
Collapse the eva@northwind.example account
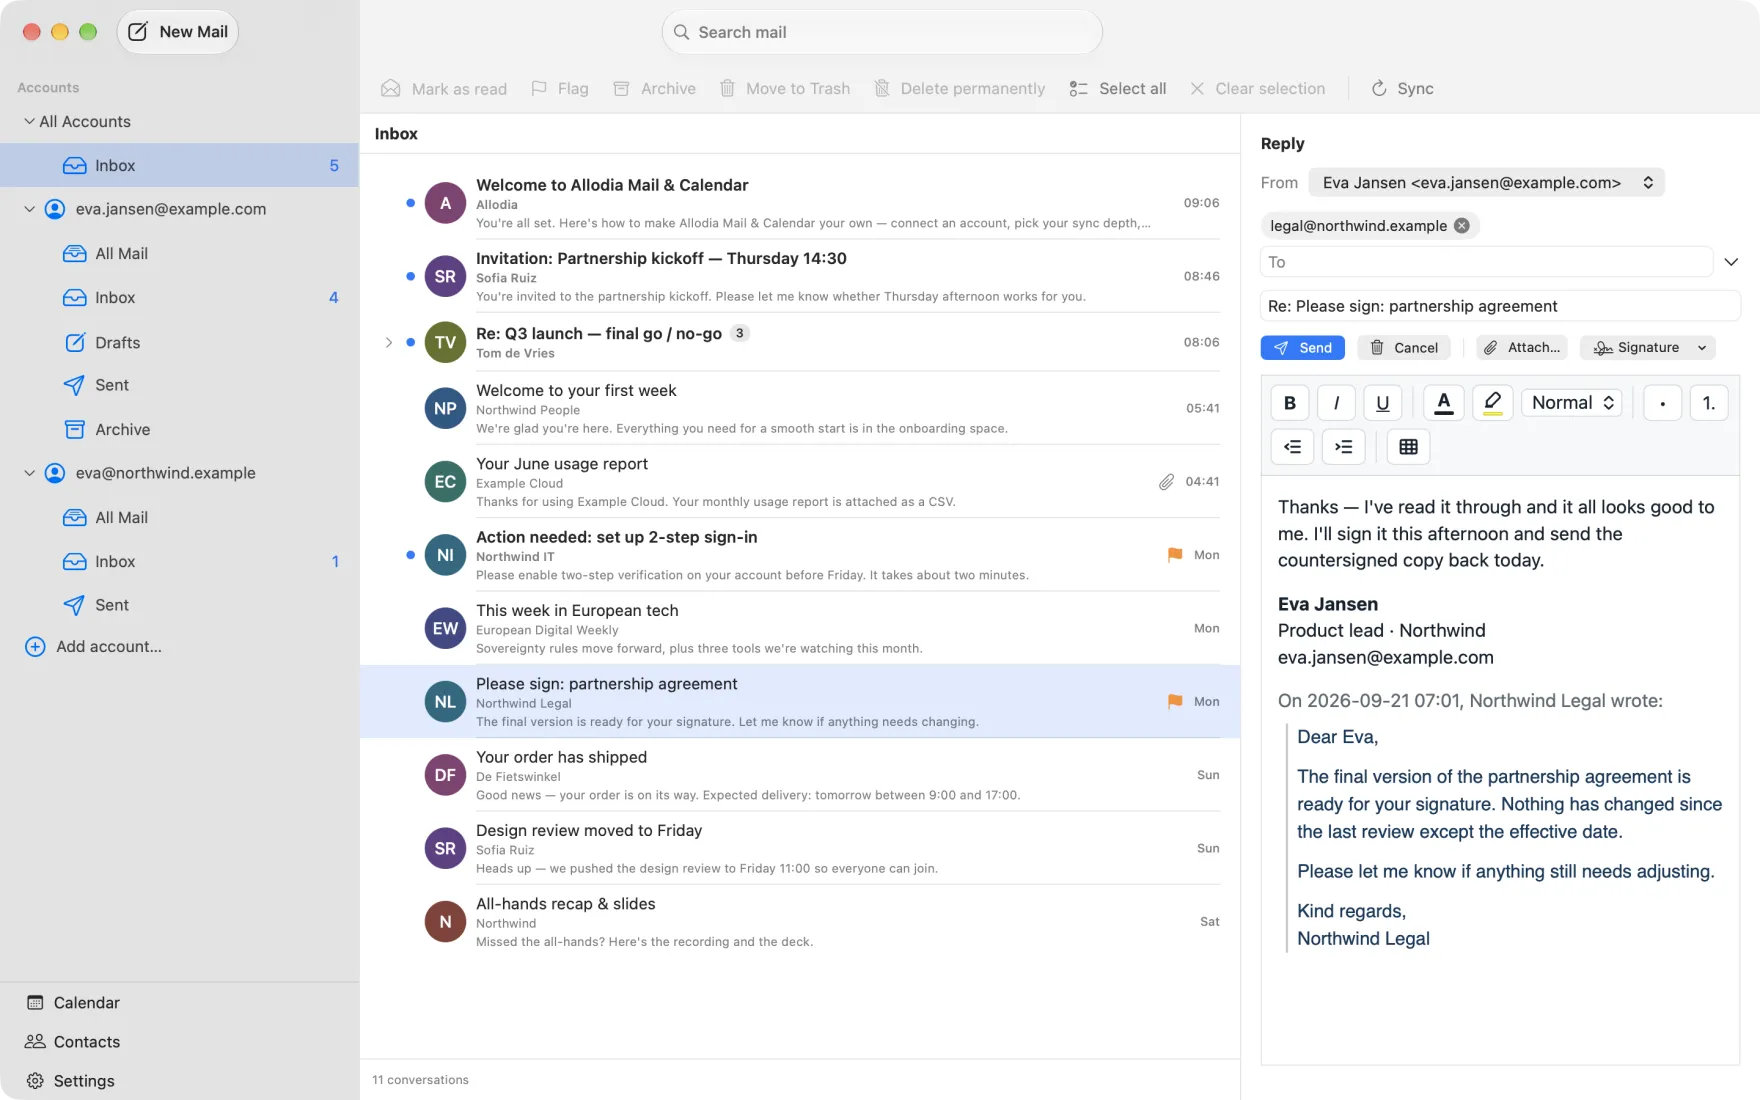pos(29,473)
